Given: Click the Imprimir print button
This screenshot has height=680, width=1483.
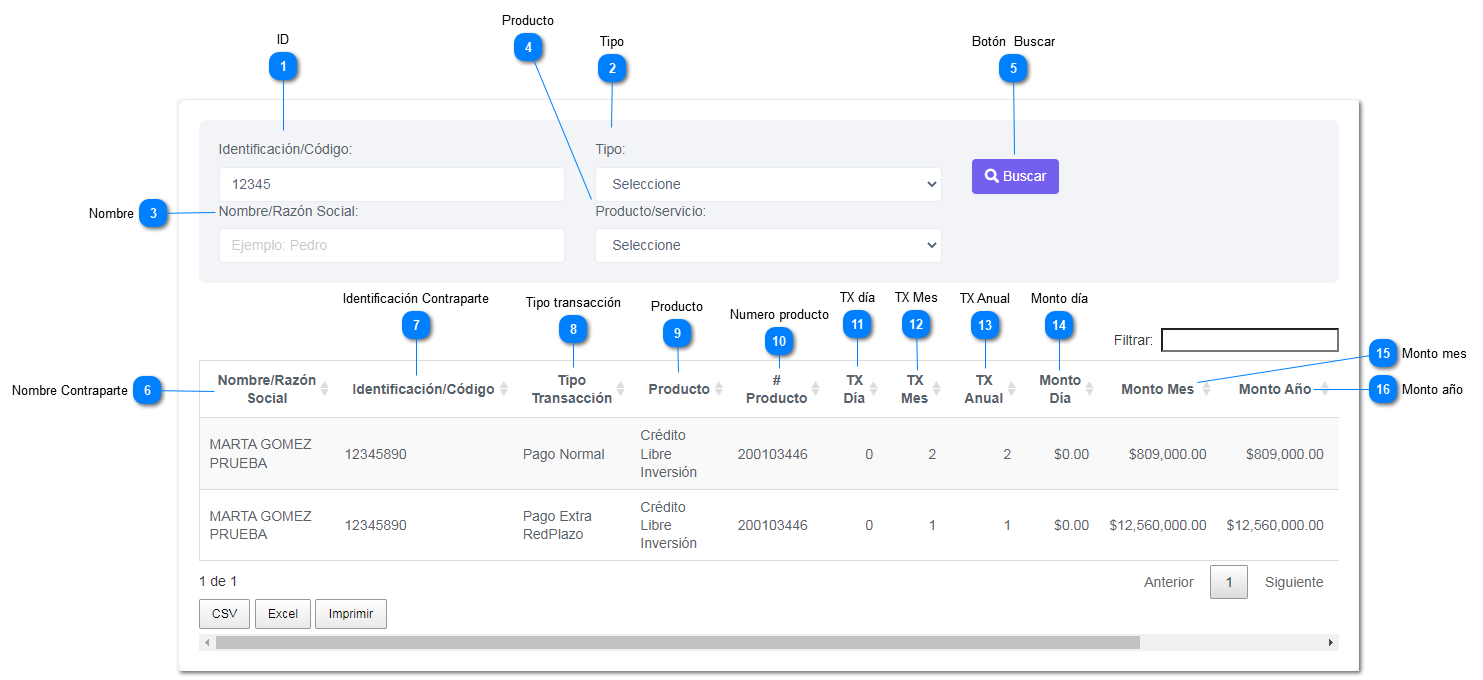Looking at the screenshot, I should [x=351, y=614].
